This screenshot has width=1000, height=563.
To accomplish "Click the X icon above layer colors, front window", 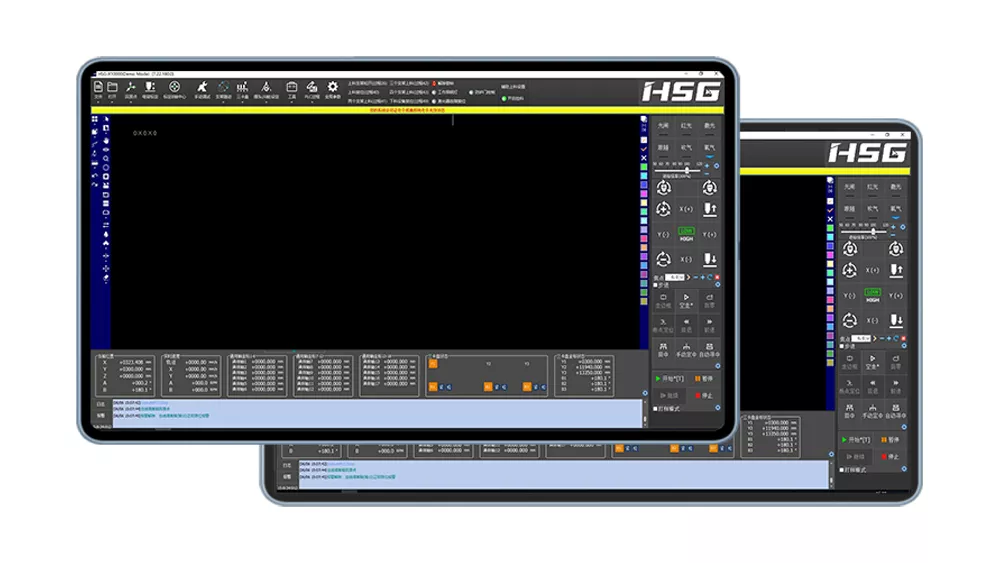I will pos(643,157).
